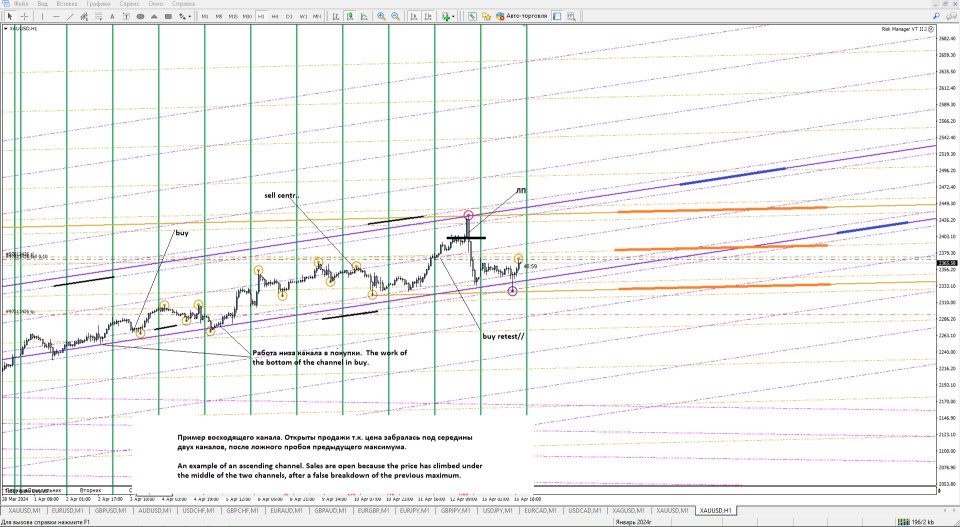The height and width of the screenshot is (527, 960).
Task: Open the arrows objects dropdown
Action: click(190, 17)
